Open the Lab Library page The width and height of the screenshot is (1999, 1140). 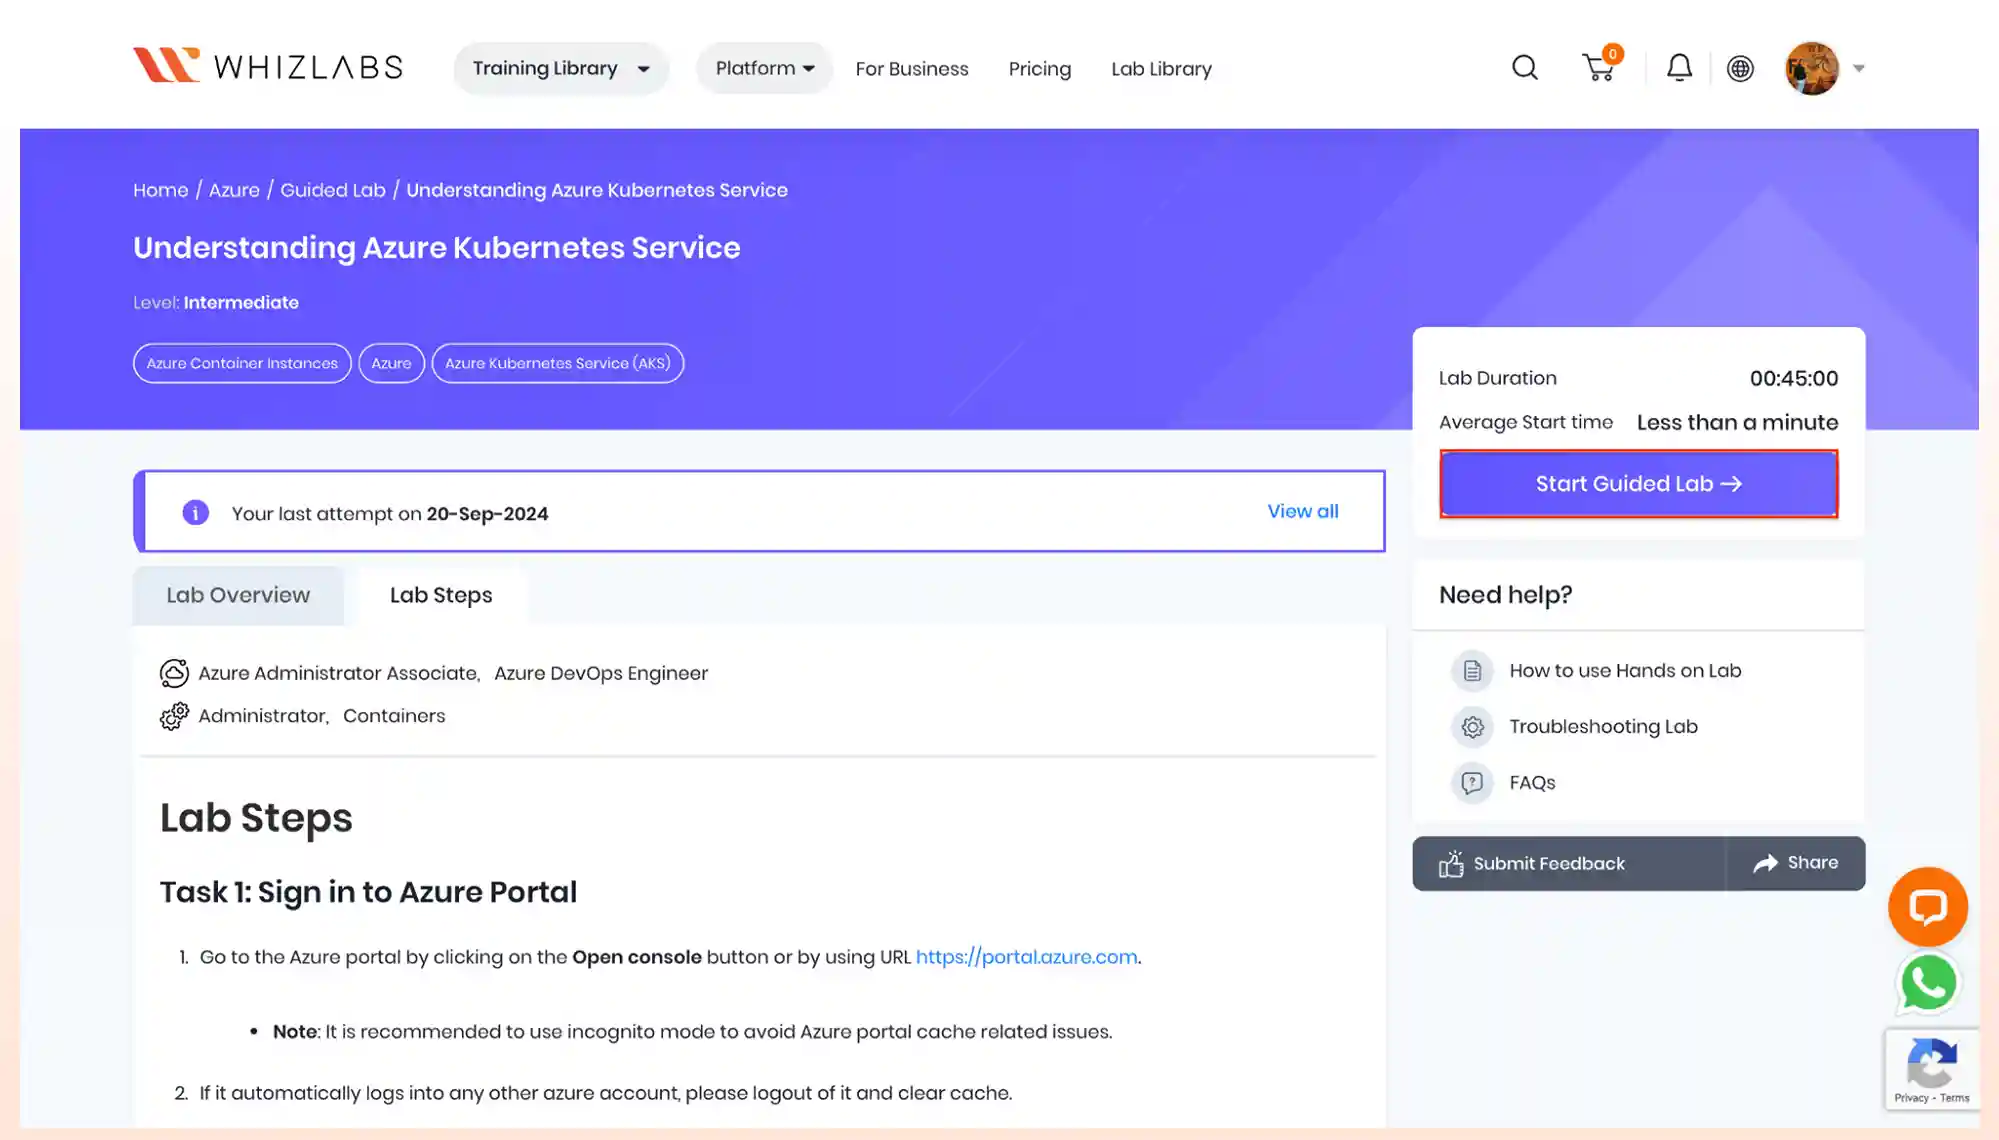point(1161,69)
